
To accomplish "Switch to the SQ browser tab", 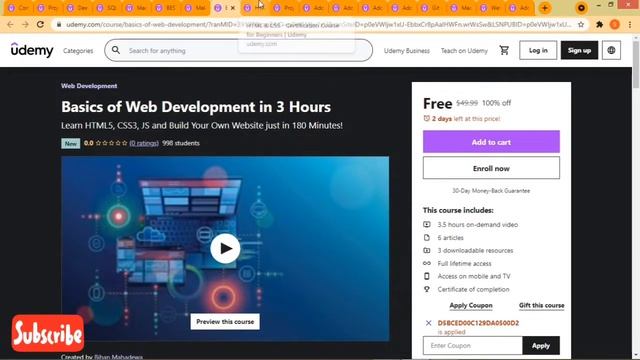I will 107,8.
